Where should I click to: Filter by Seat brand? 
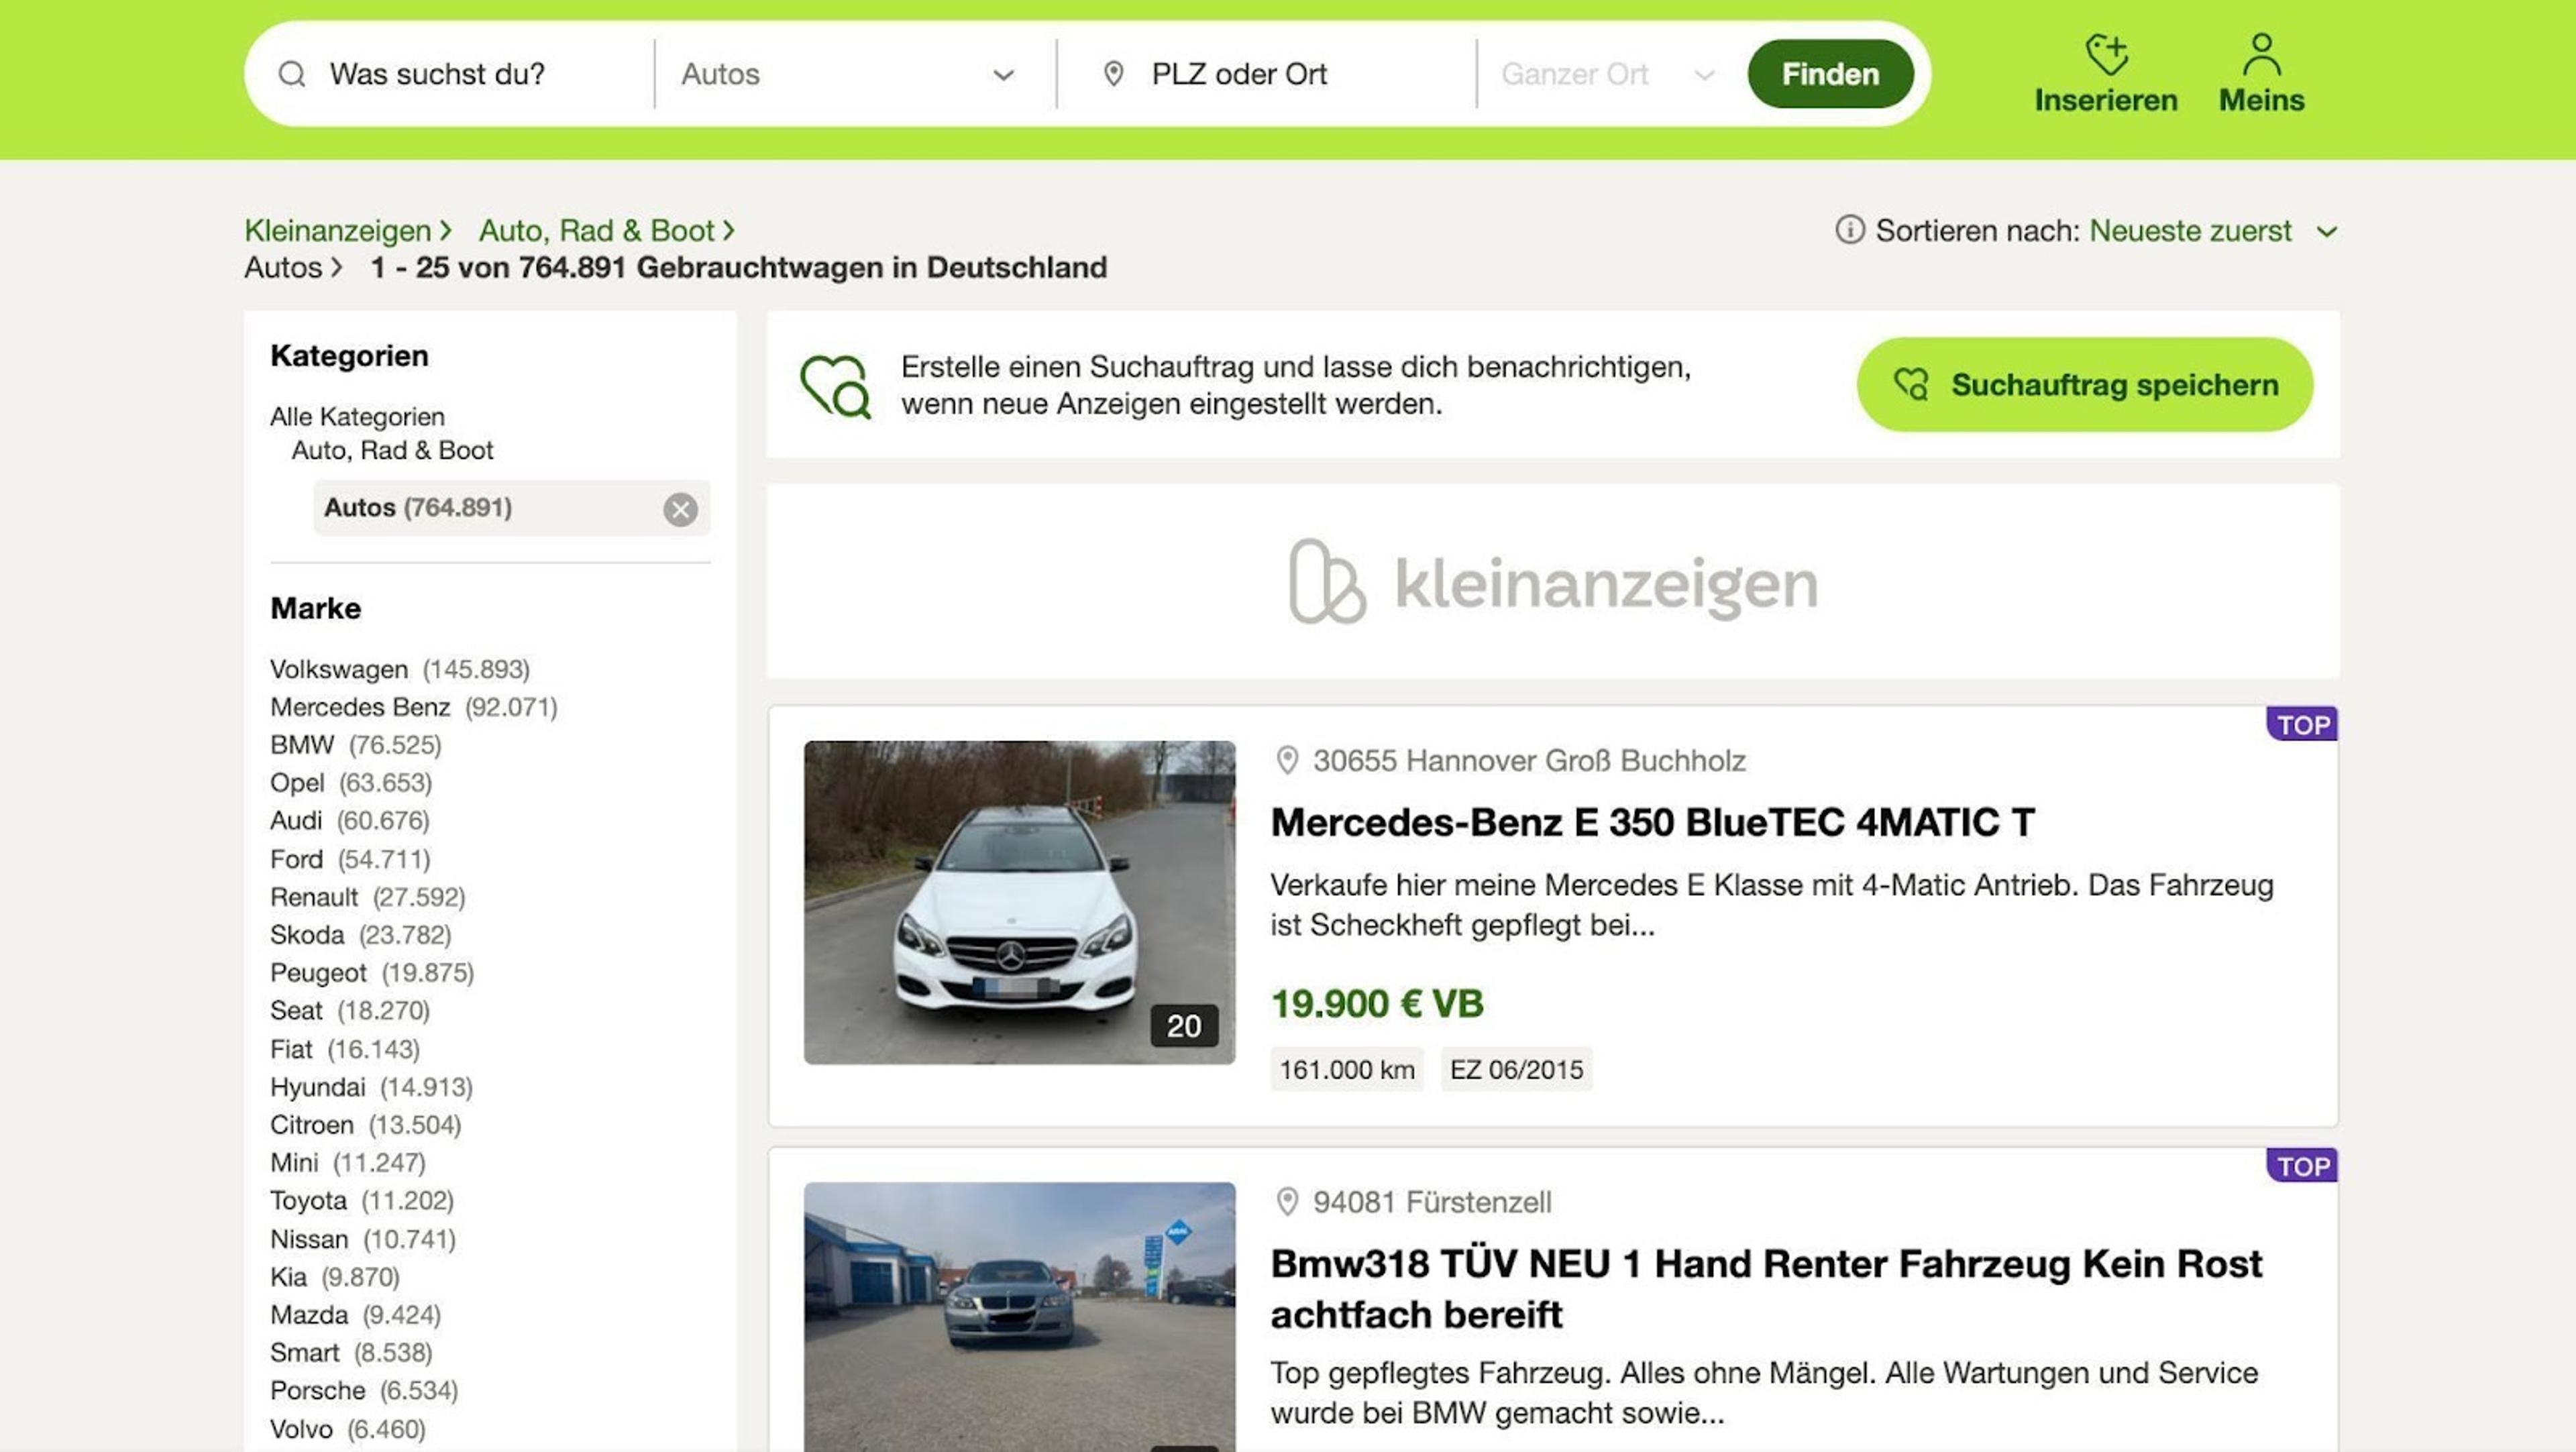296,1011
